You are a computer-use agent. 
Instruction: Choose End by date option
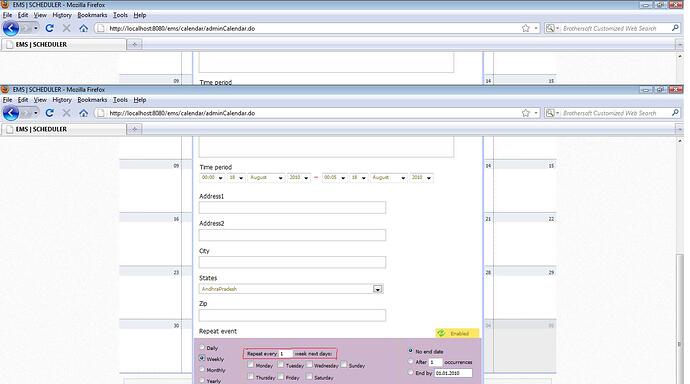pos(411,372)
